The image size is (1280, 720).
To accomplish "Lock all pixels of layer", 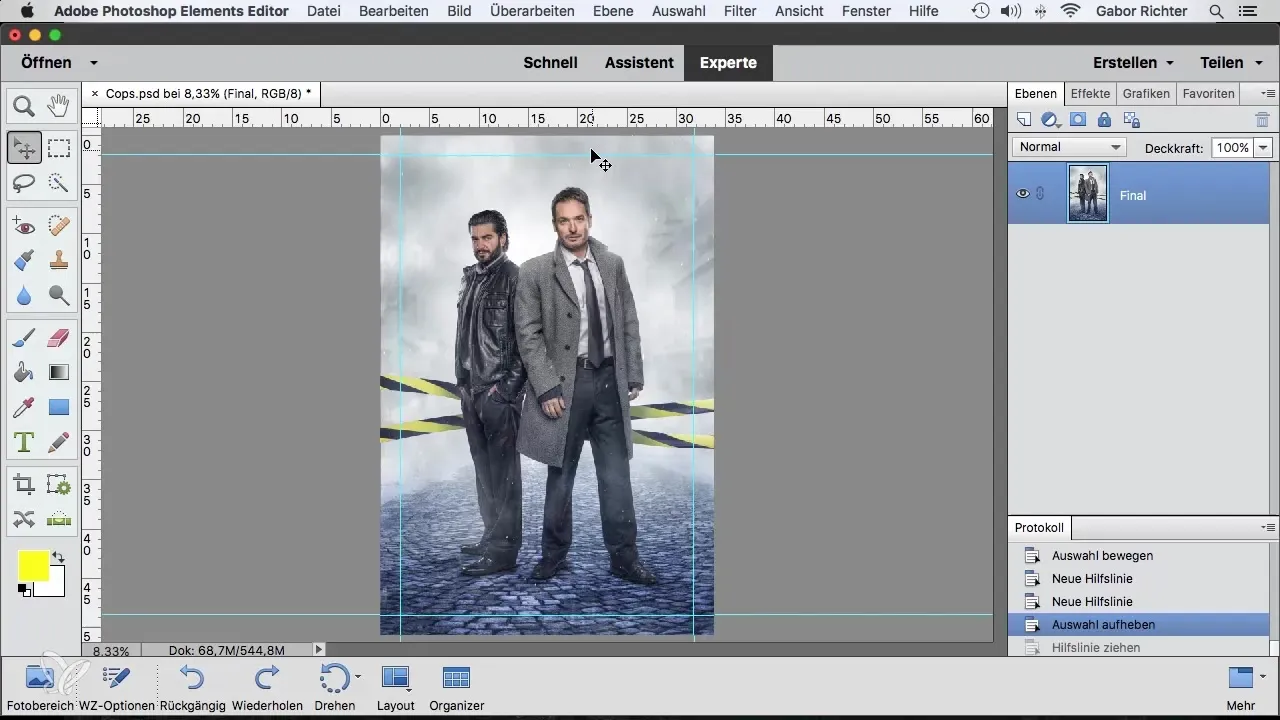I will pyautogui.click(x=1104, y=120).
